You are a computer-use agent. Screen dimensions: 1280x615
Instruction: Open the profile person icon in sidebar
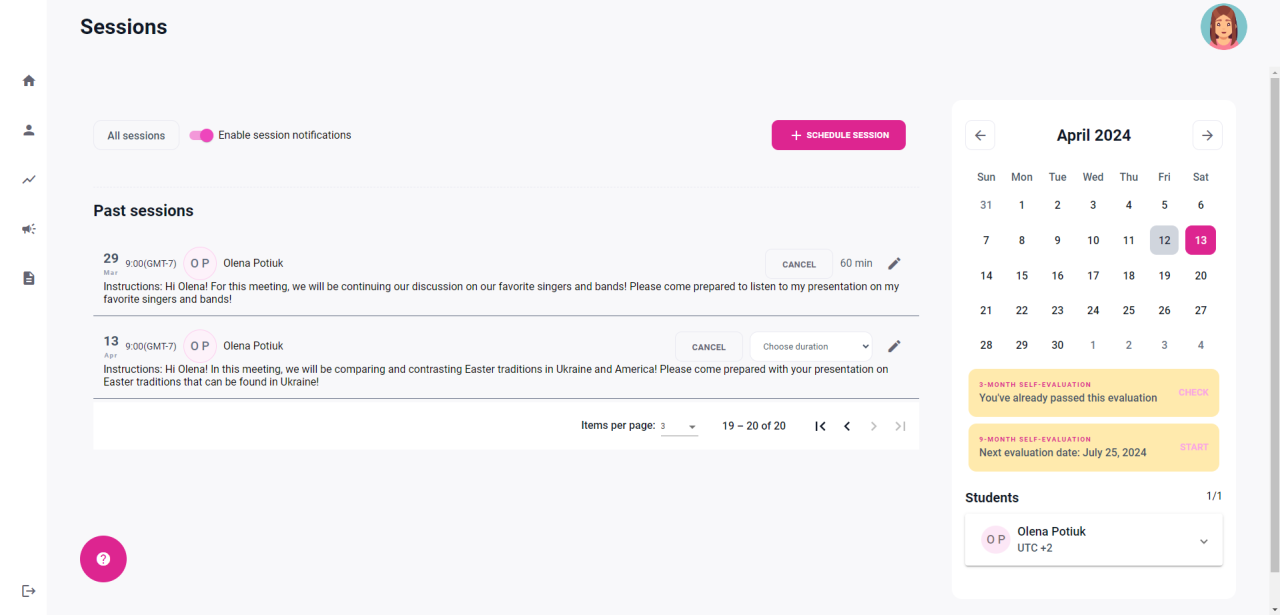29,130
